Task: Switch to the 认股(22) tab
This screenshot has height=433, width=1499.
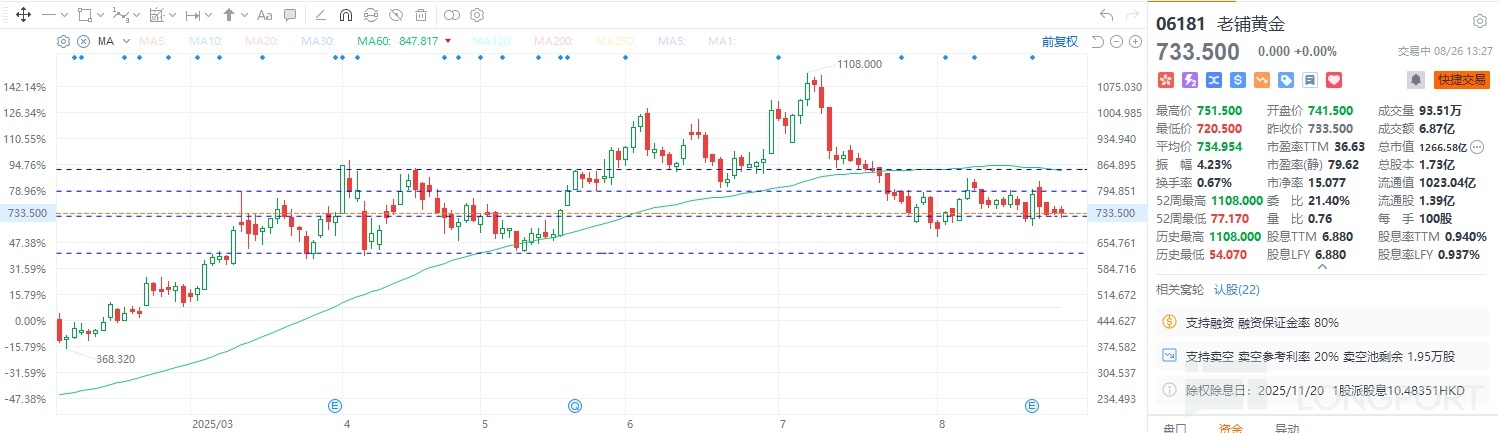Action: pos(1237,290)
